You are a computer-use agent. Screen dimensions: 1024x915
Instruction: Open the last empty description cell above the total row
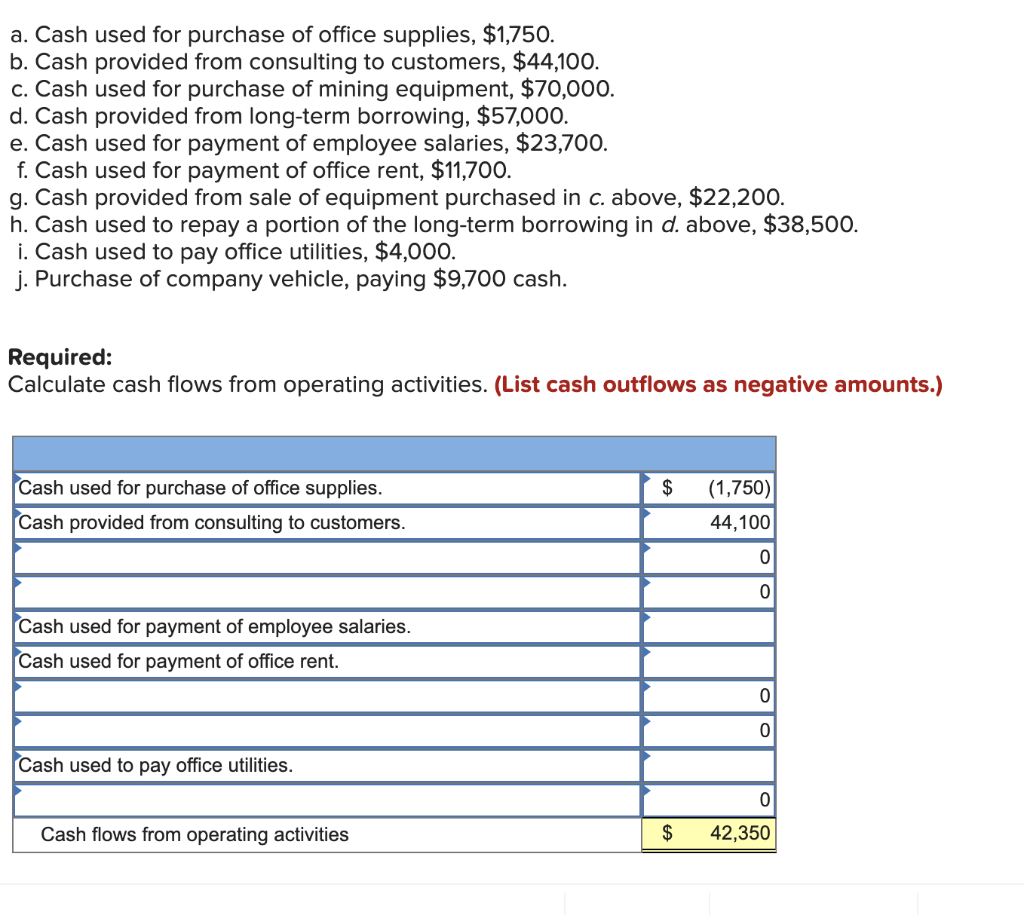[327, 800]
